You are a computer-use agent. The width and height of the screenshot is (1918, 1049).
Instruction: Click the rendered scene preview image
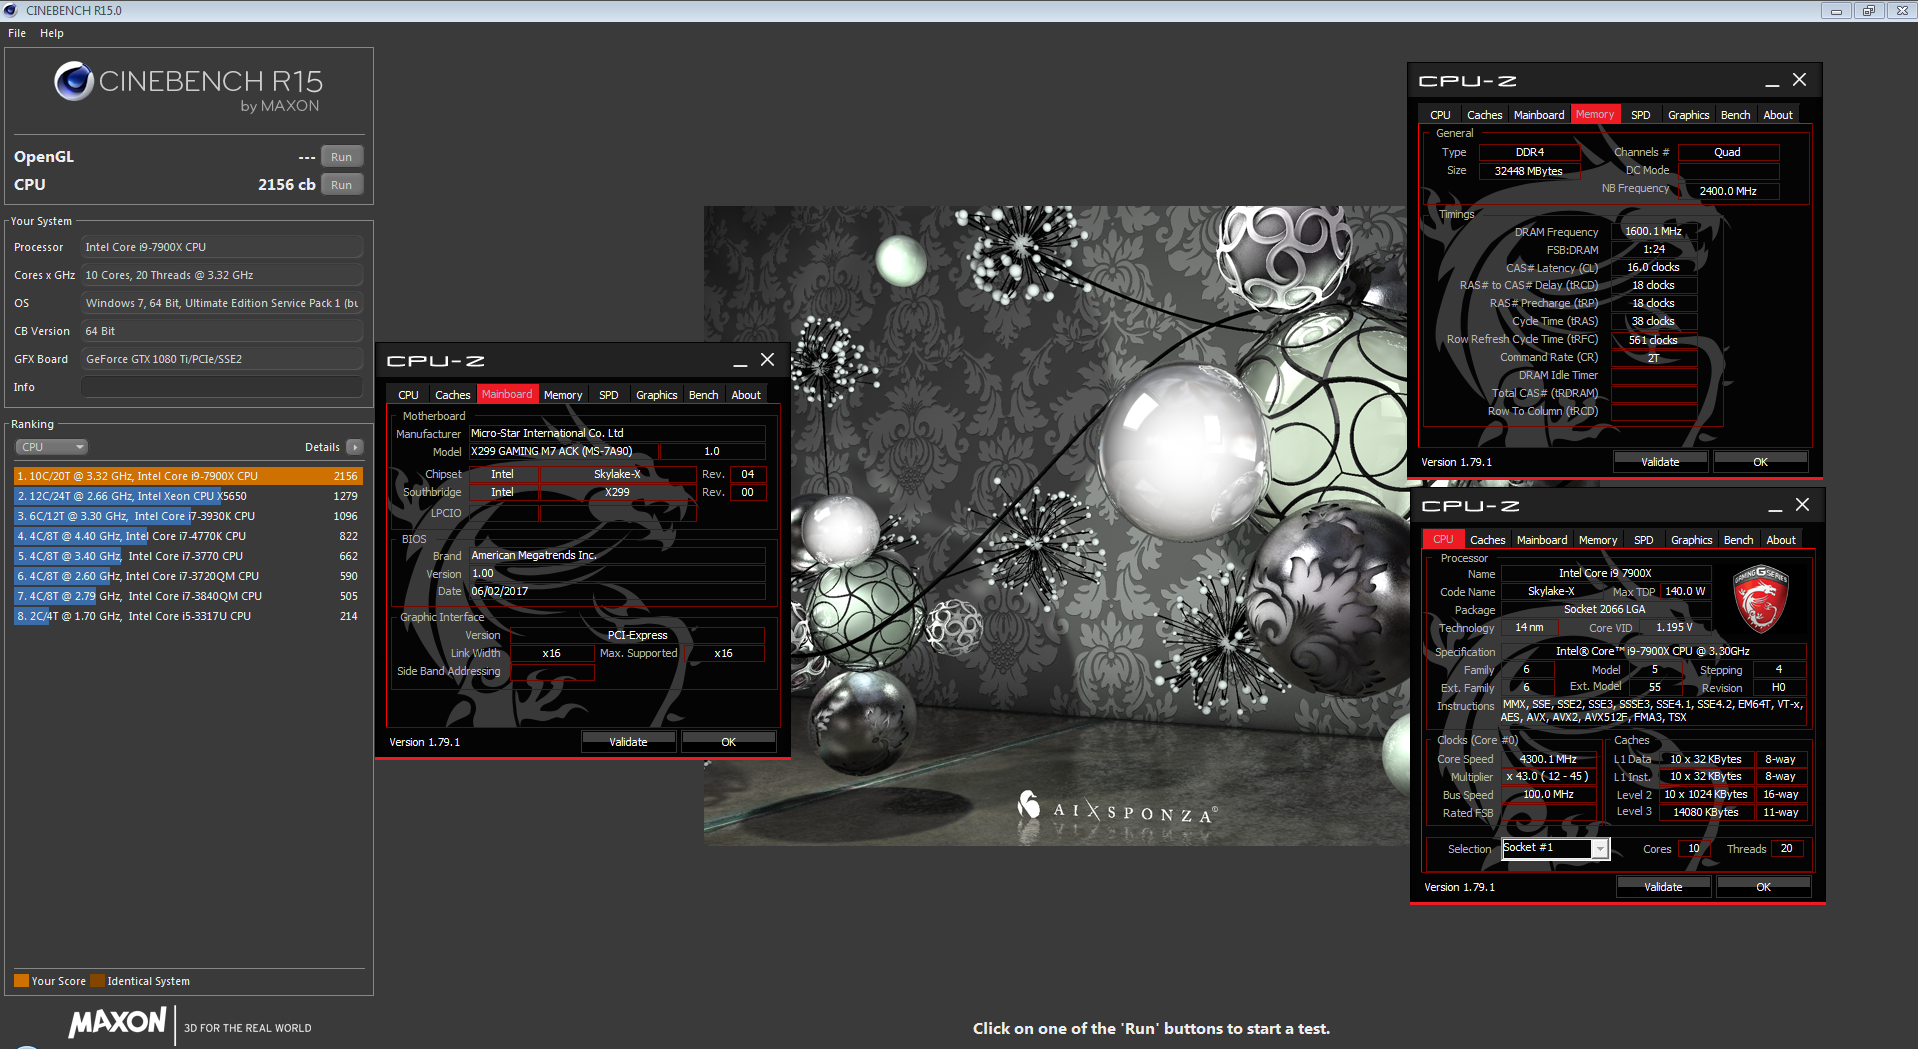(1055, 526)
